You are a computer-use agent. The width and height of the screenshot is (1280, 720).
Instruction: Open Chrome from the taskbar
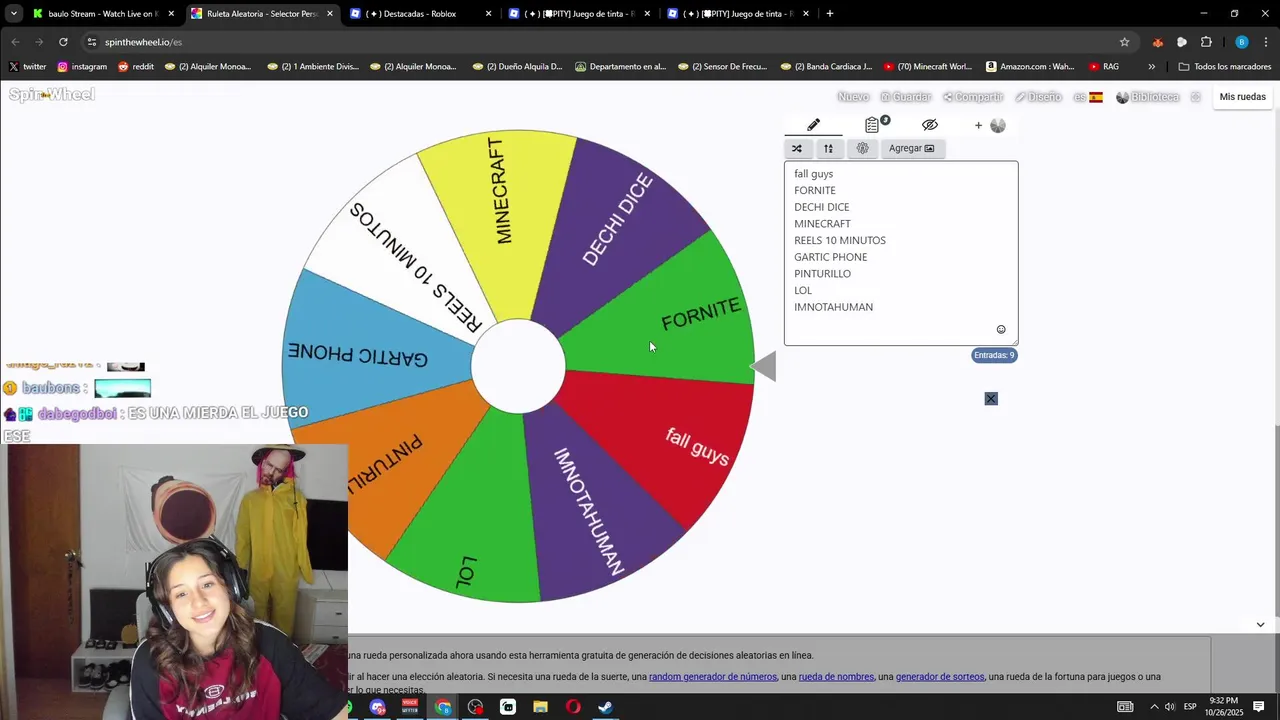click(x=443, y=707)
